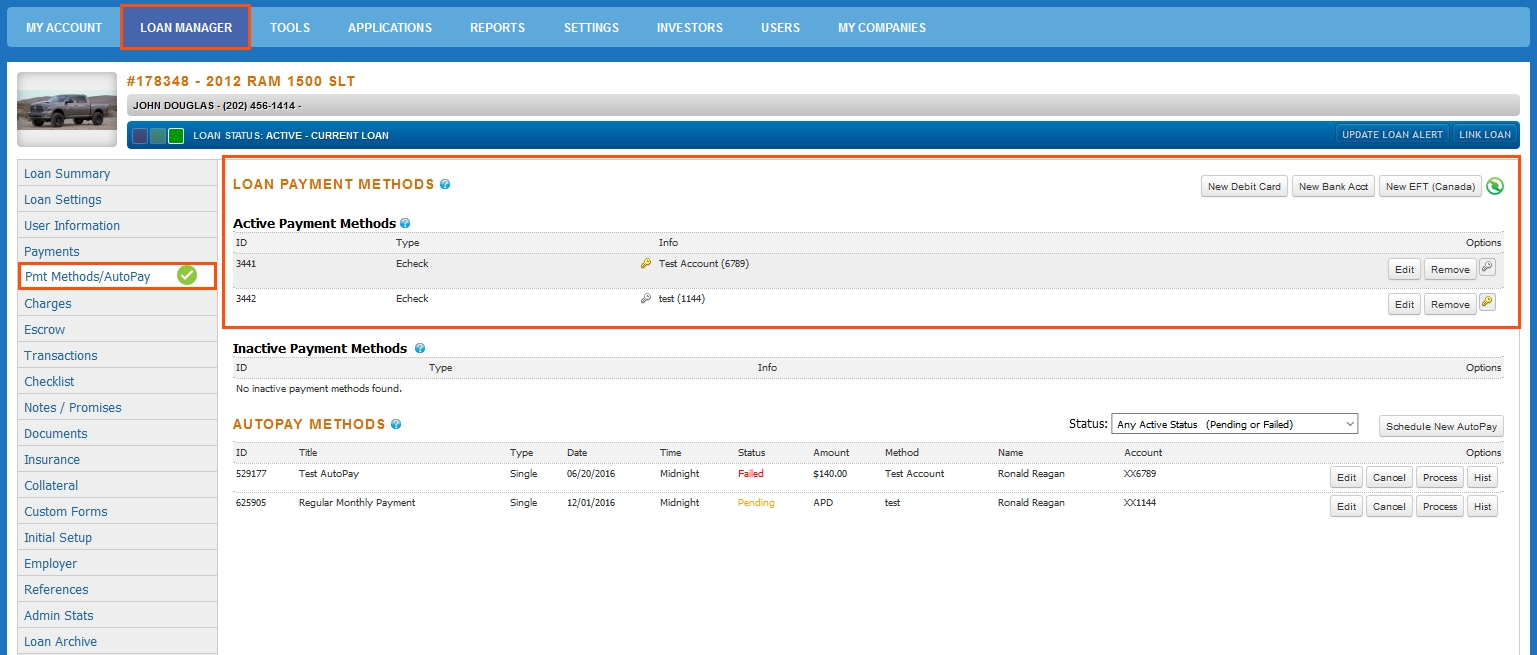Open help for Inactive Payment Methods
1537x655 pixels.
point(420,349)
